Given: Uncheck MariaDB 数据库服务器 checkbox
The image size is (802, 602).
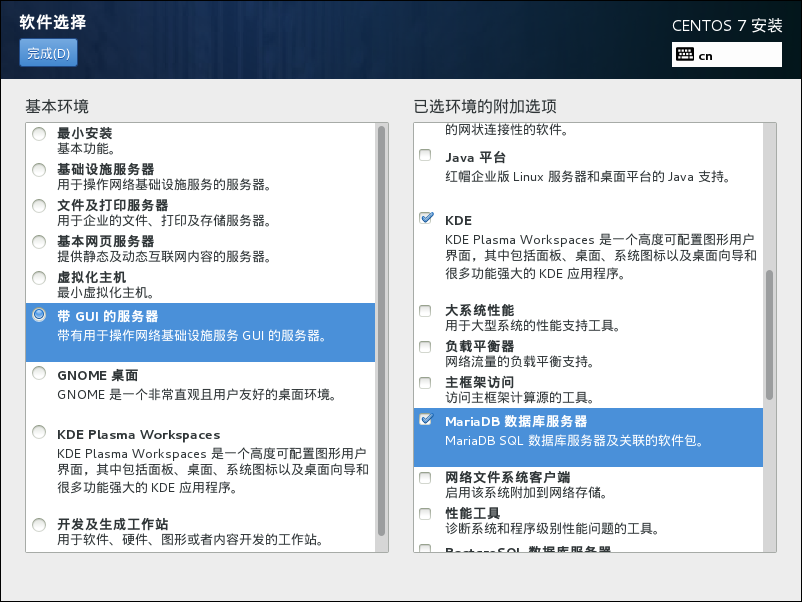Looking at the screenshot, I should (426, 420).
